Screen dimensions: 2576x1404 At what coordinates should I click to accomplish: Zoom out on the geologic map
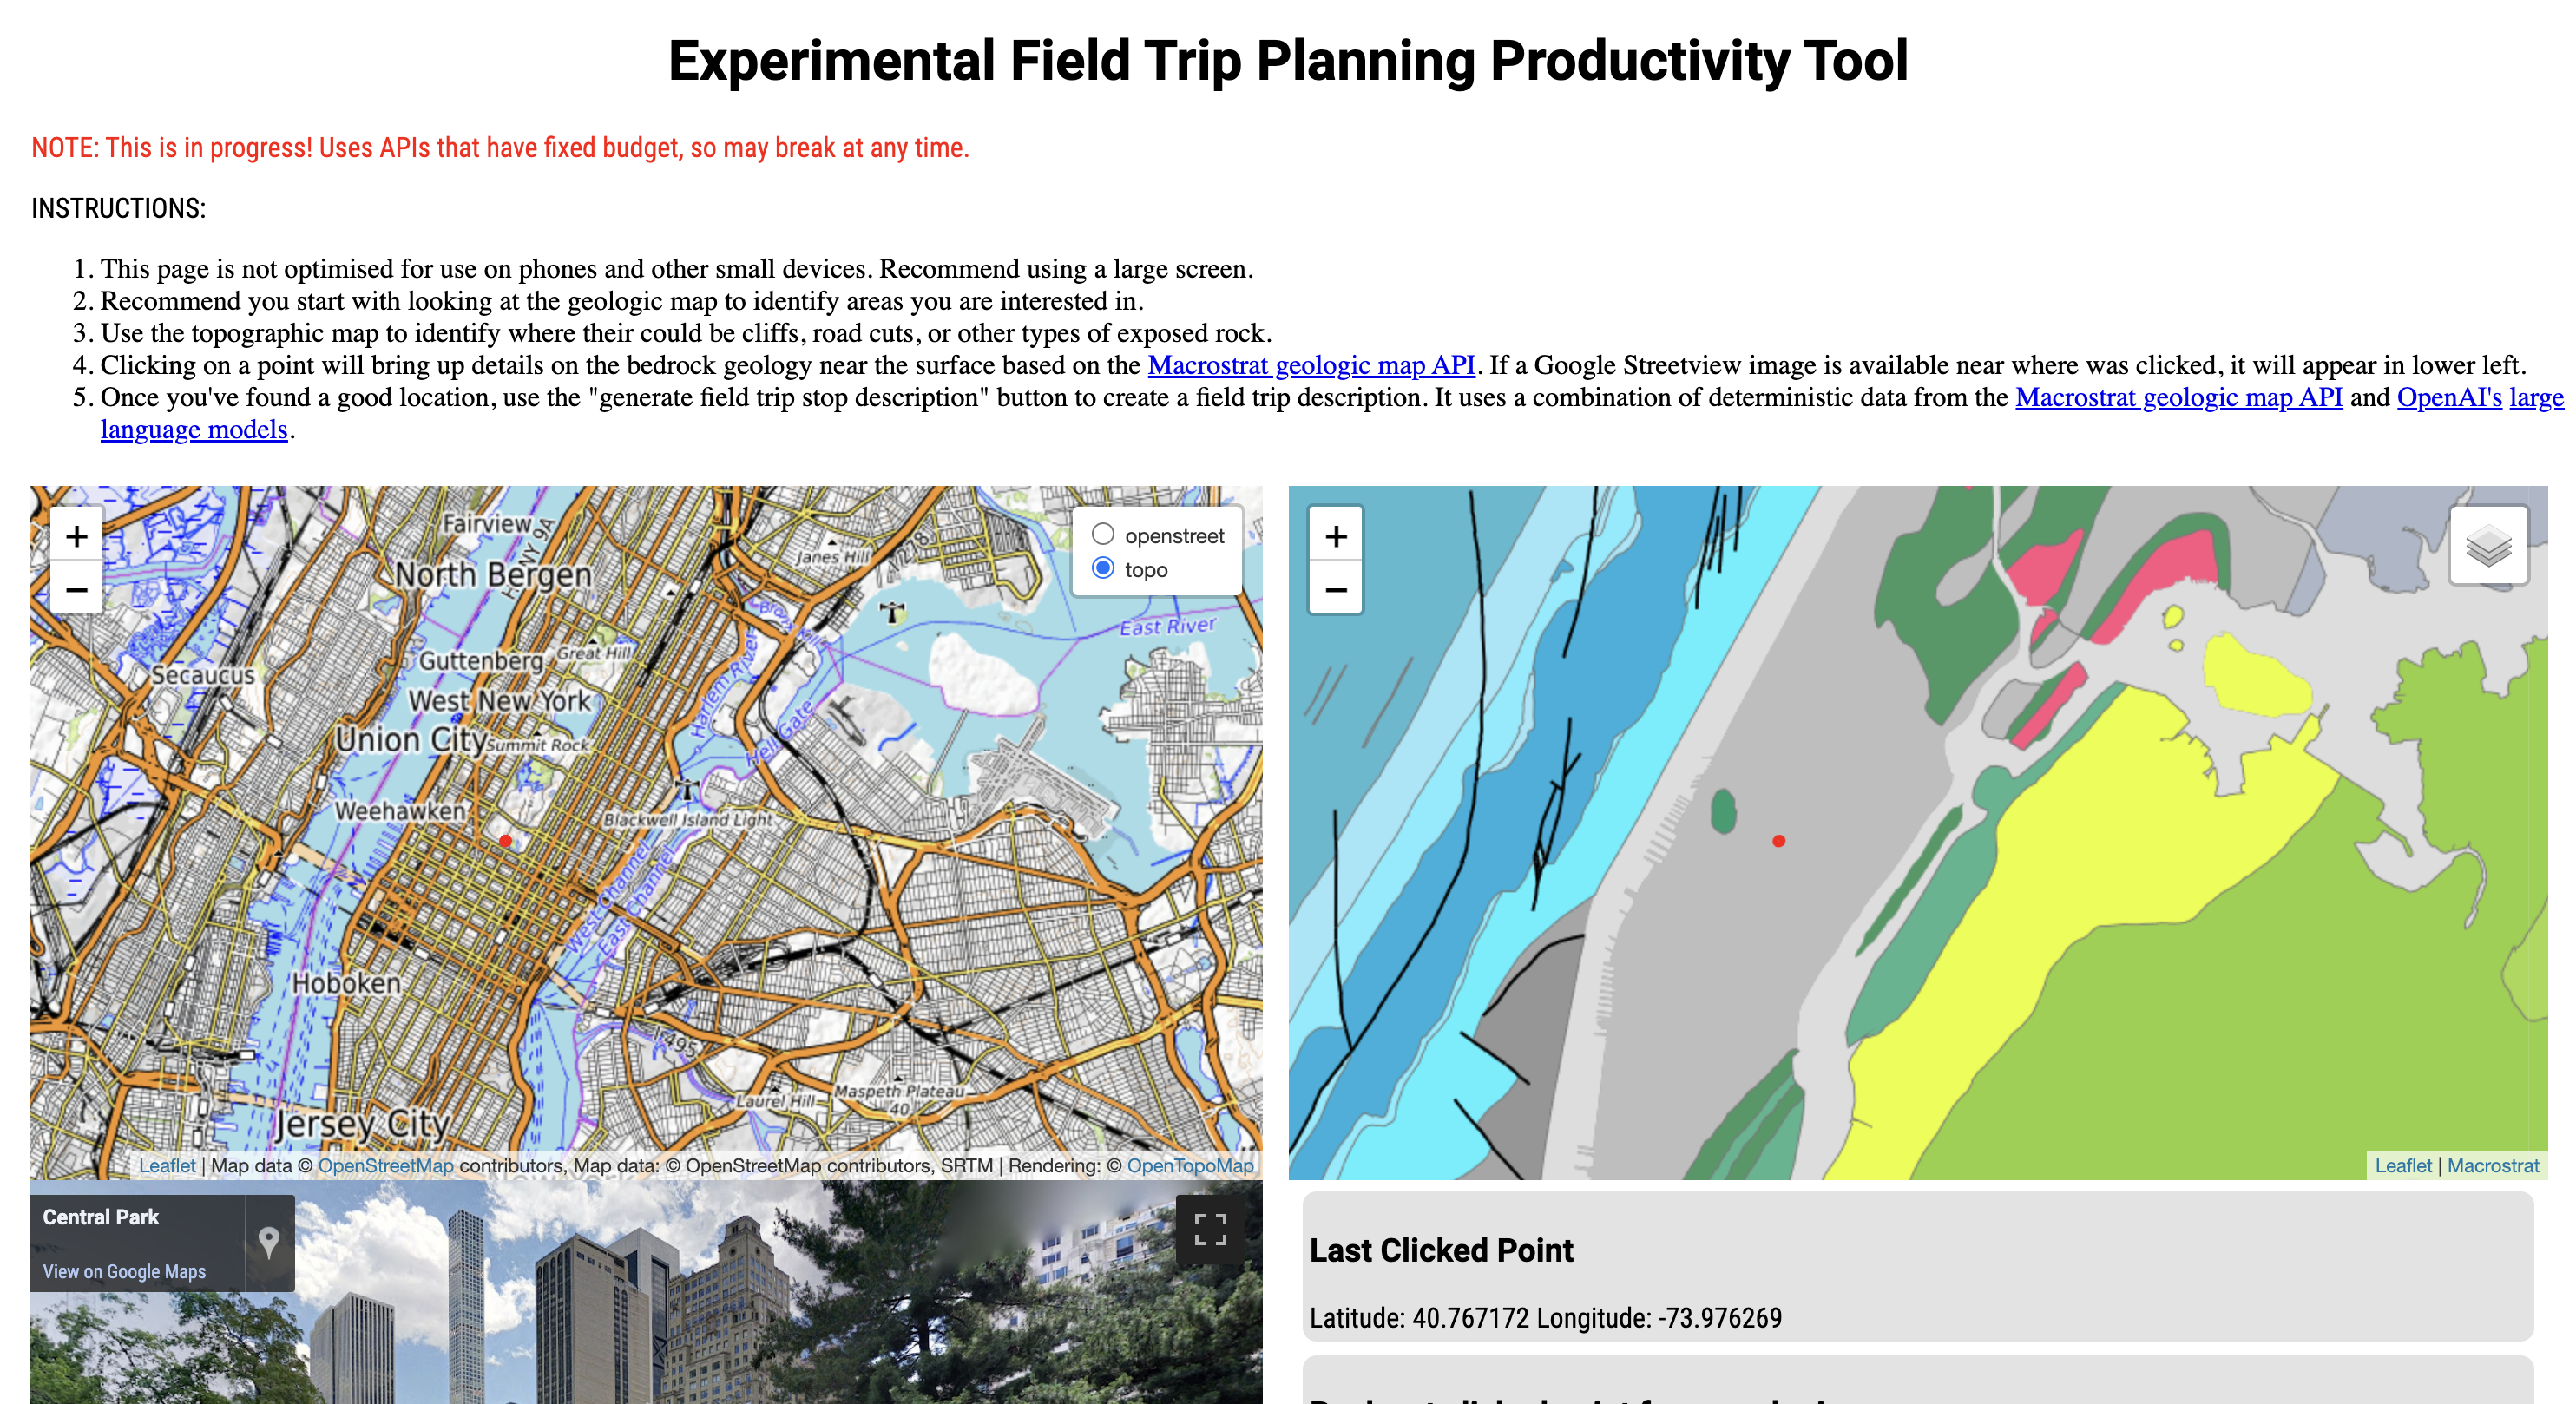pyautogui.click(x=1336, y=590)
